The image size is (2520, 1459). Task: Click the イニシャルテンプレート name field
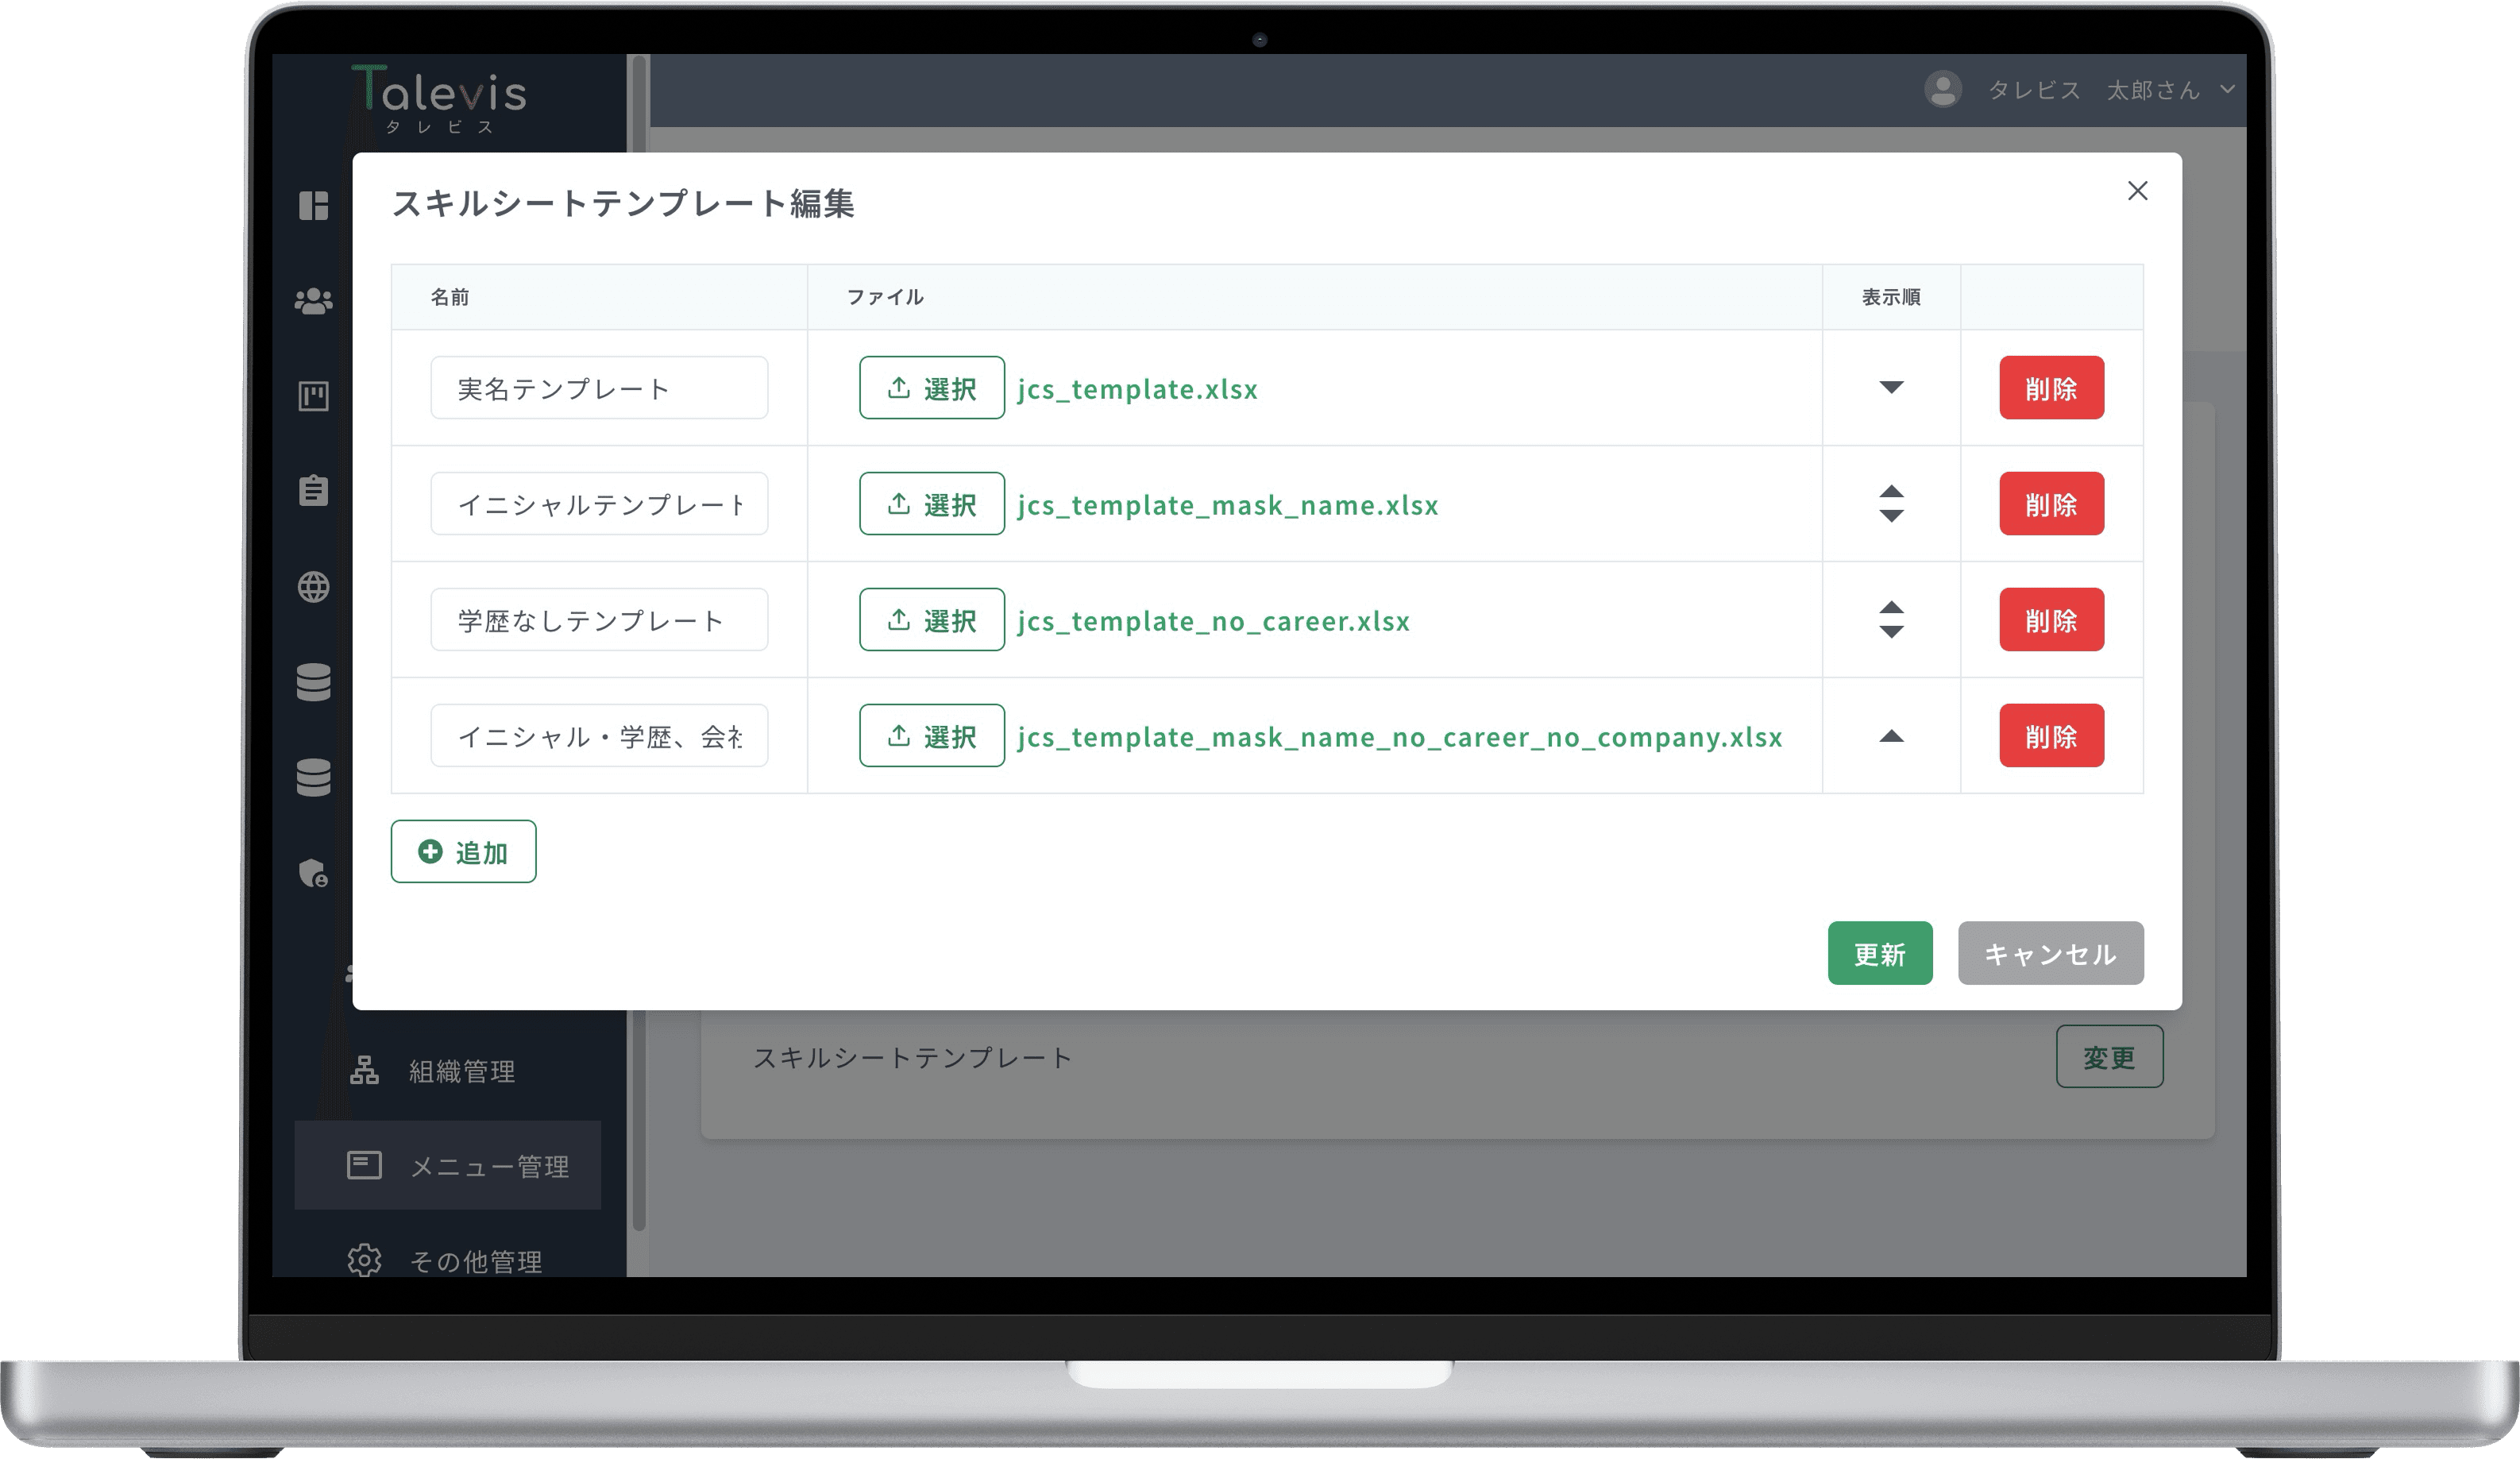tap(599, 504)
